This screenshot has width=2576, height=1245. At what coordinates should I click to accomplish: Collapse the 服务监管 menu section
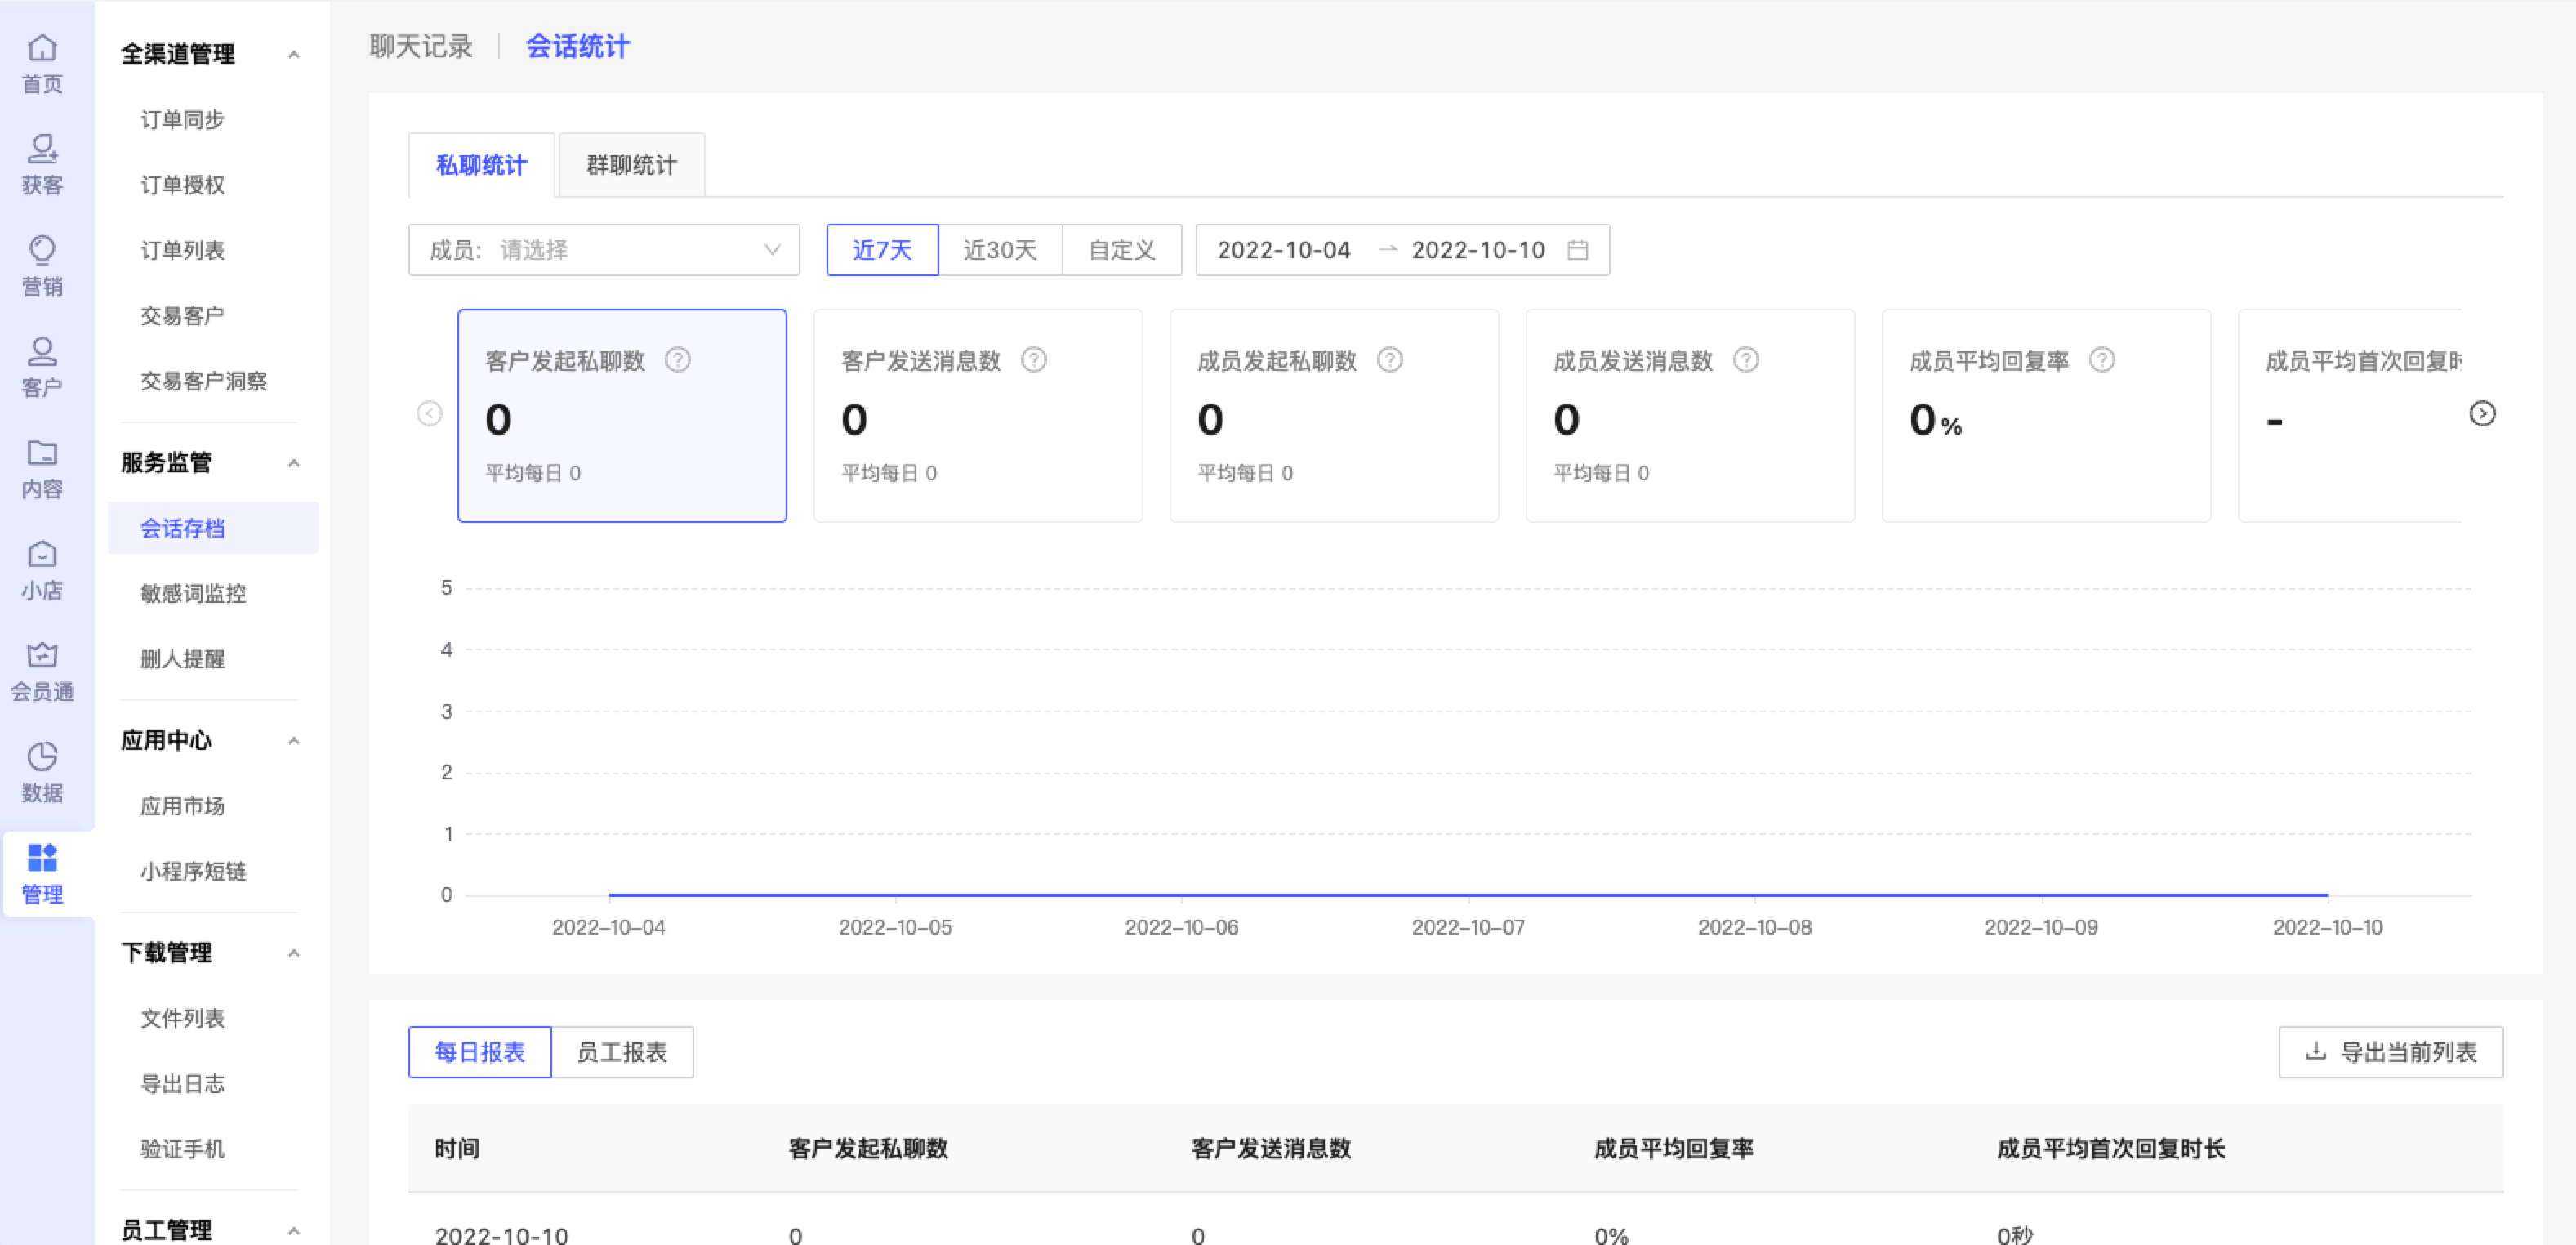point(294,463)
